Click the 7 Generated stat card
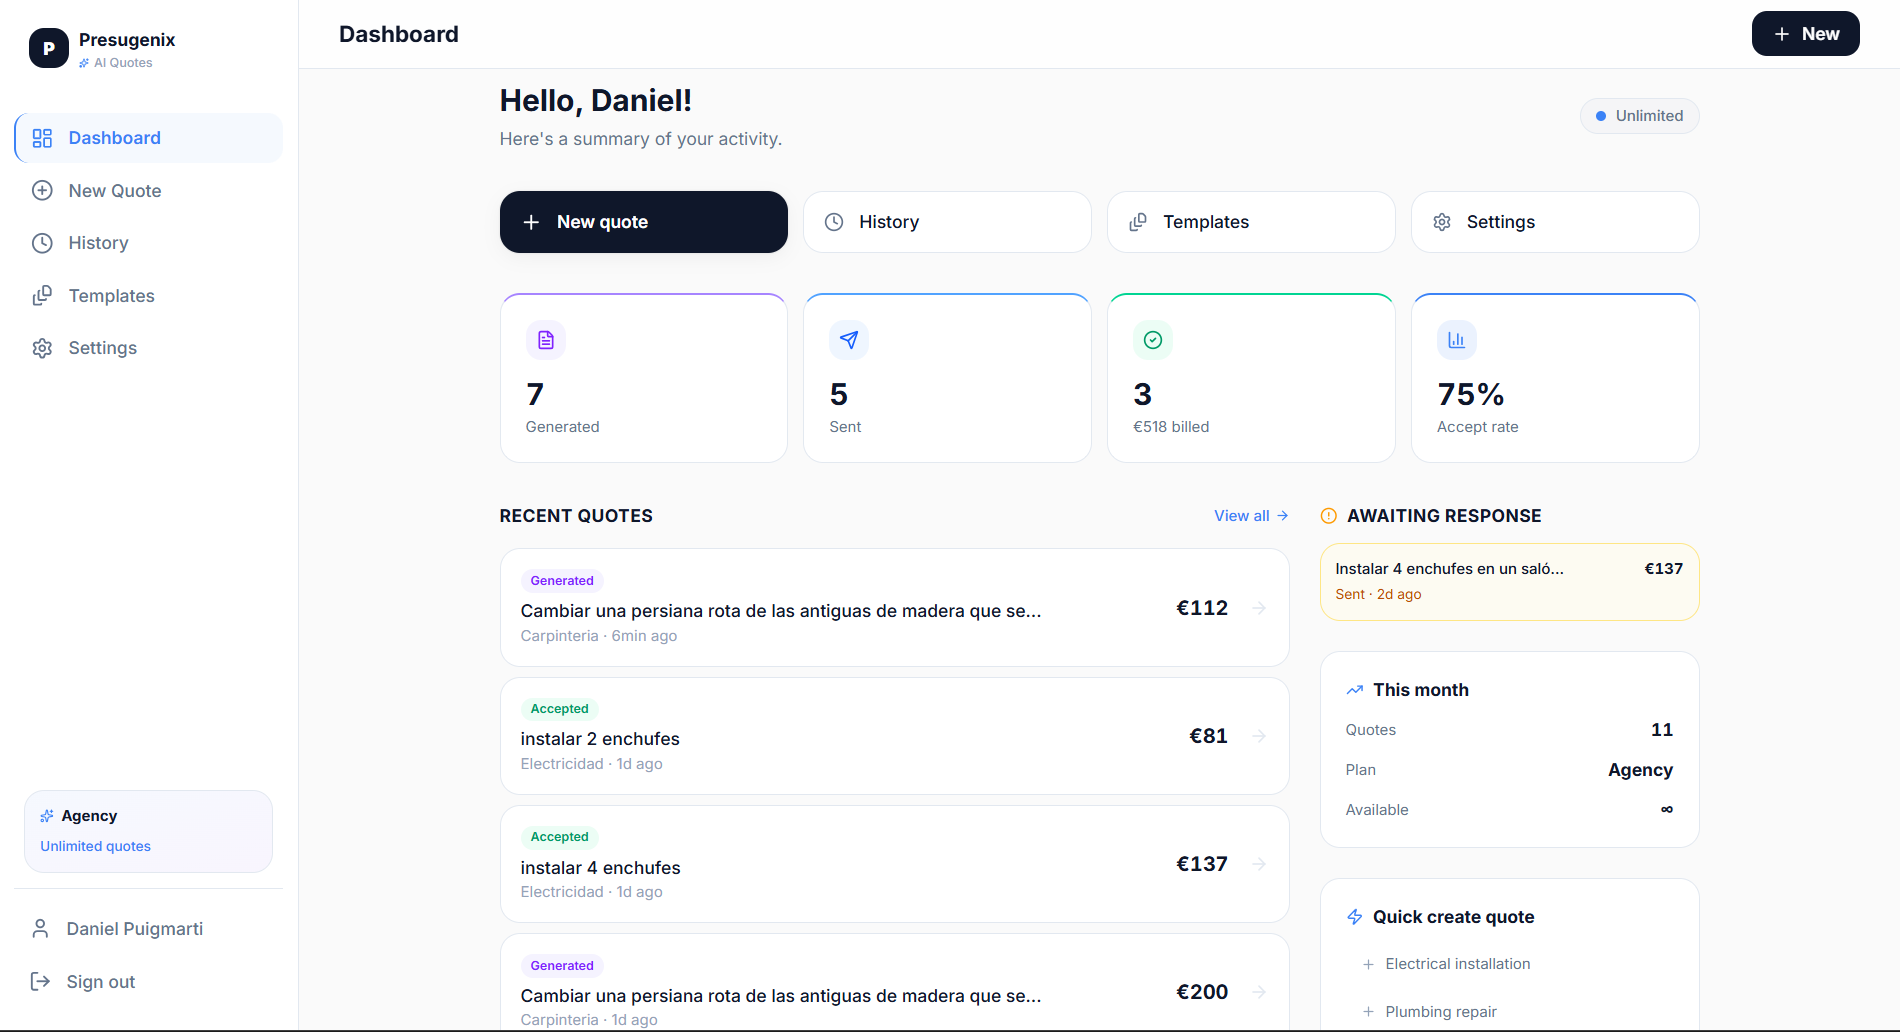1900x1032 pixels. tap(644, 378)
